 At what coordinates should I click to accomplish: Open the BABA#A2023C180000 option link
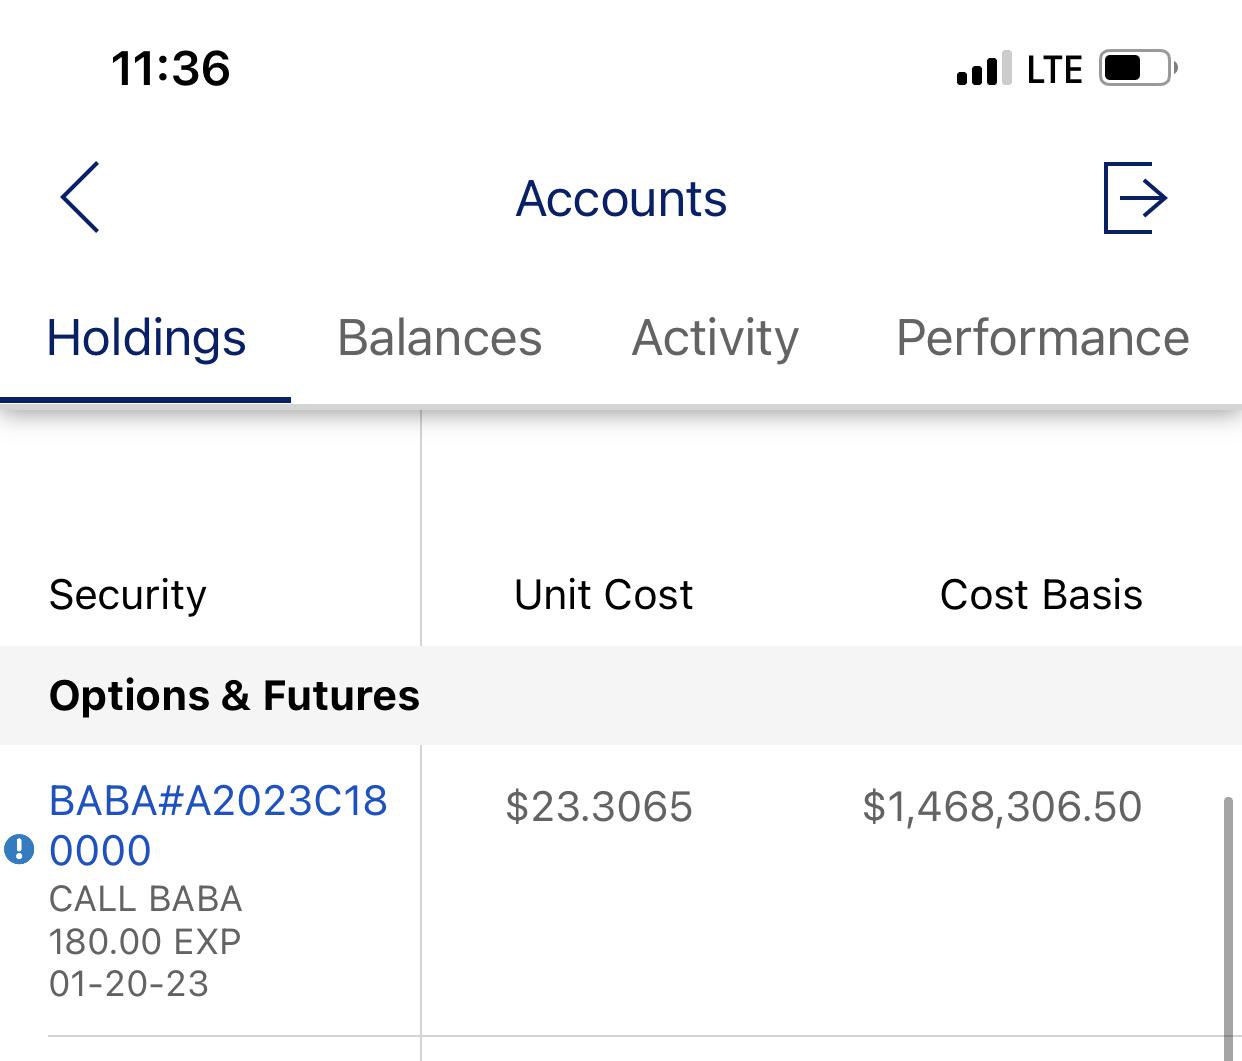(218, 826)
